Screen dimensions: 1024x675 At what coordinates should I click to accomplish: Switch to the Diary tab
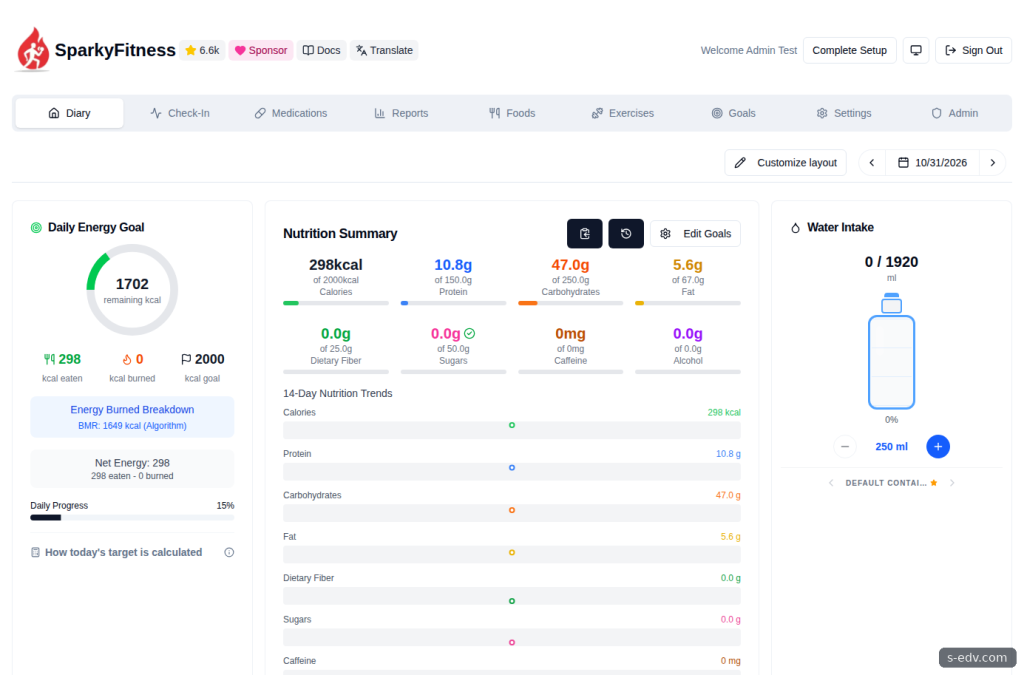pos(69,113)
